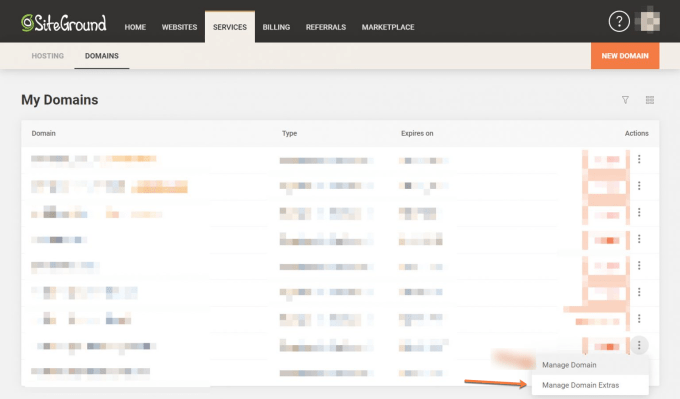Choose Manage Domain from the menu
This screenshot has width=680, height=399.
[x=590, y=365]
